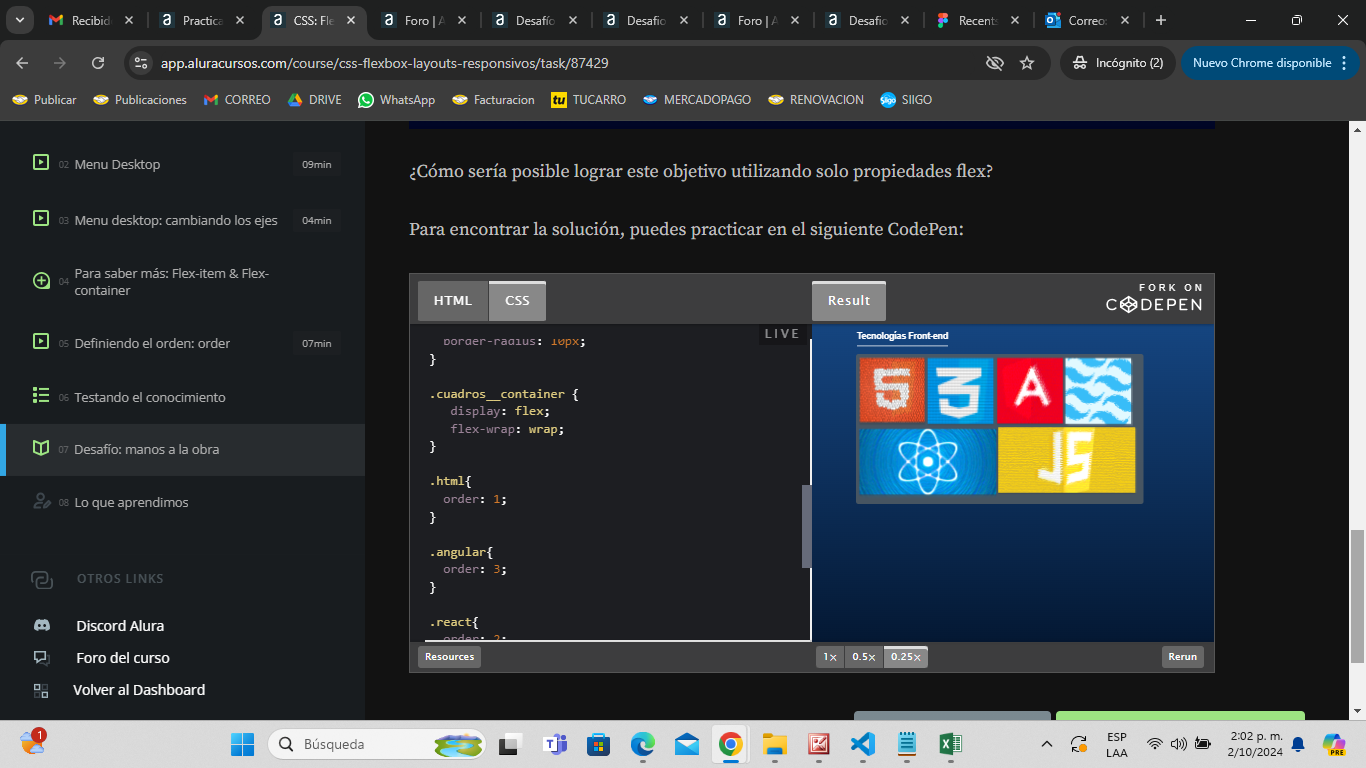Reload the current page
Screen dimensions: 1366x768
pyautogui.click(x=98, y=63)
